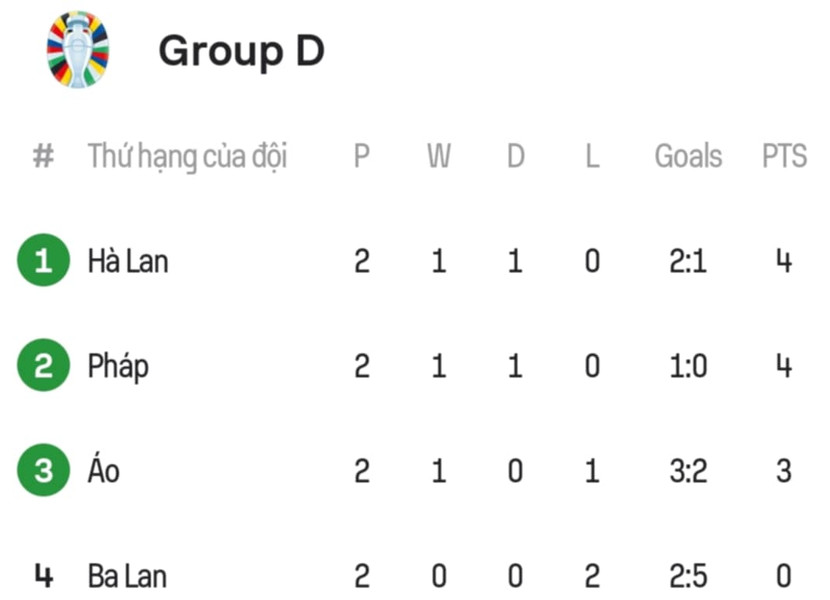Click the rank 4 number beside Ba Lan
Image resolution: width=830 pixels, height=600 pixels.
click(x=43, y=576)
